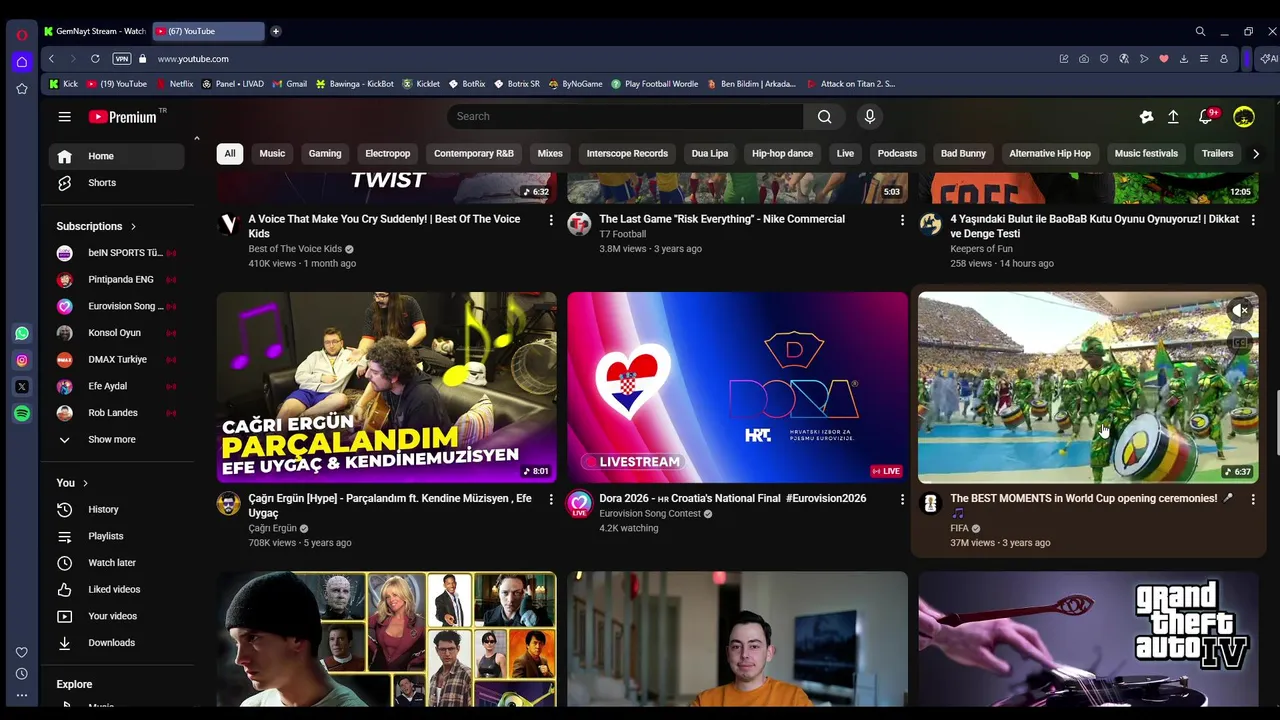Image resolution: width=1280 pixels, height=720 pixels.
Task: Reload the page
Action: (x=95, y=59)
